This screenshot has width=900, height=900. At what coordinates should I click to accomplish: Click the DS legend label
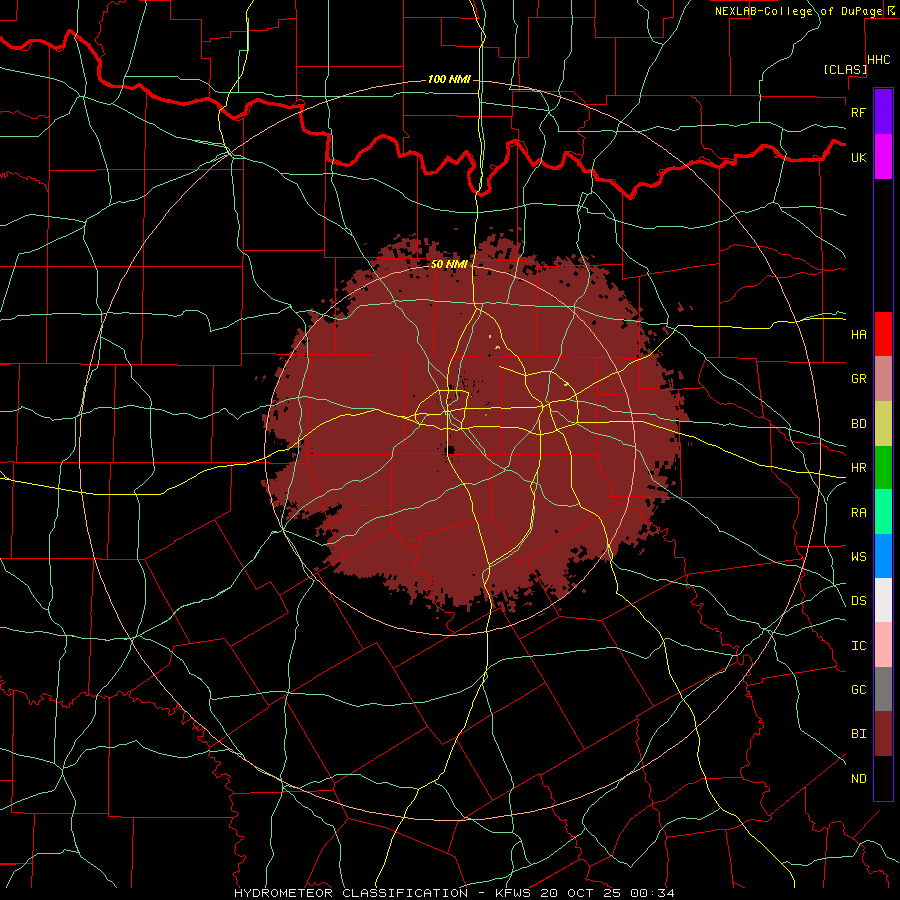point(858,601)
